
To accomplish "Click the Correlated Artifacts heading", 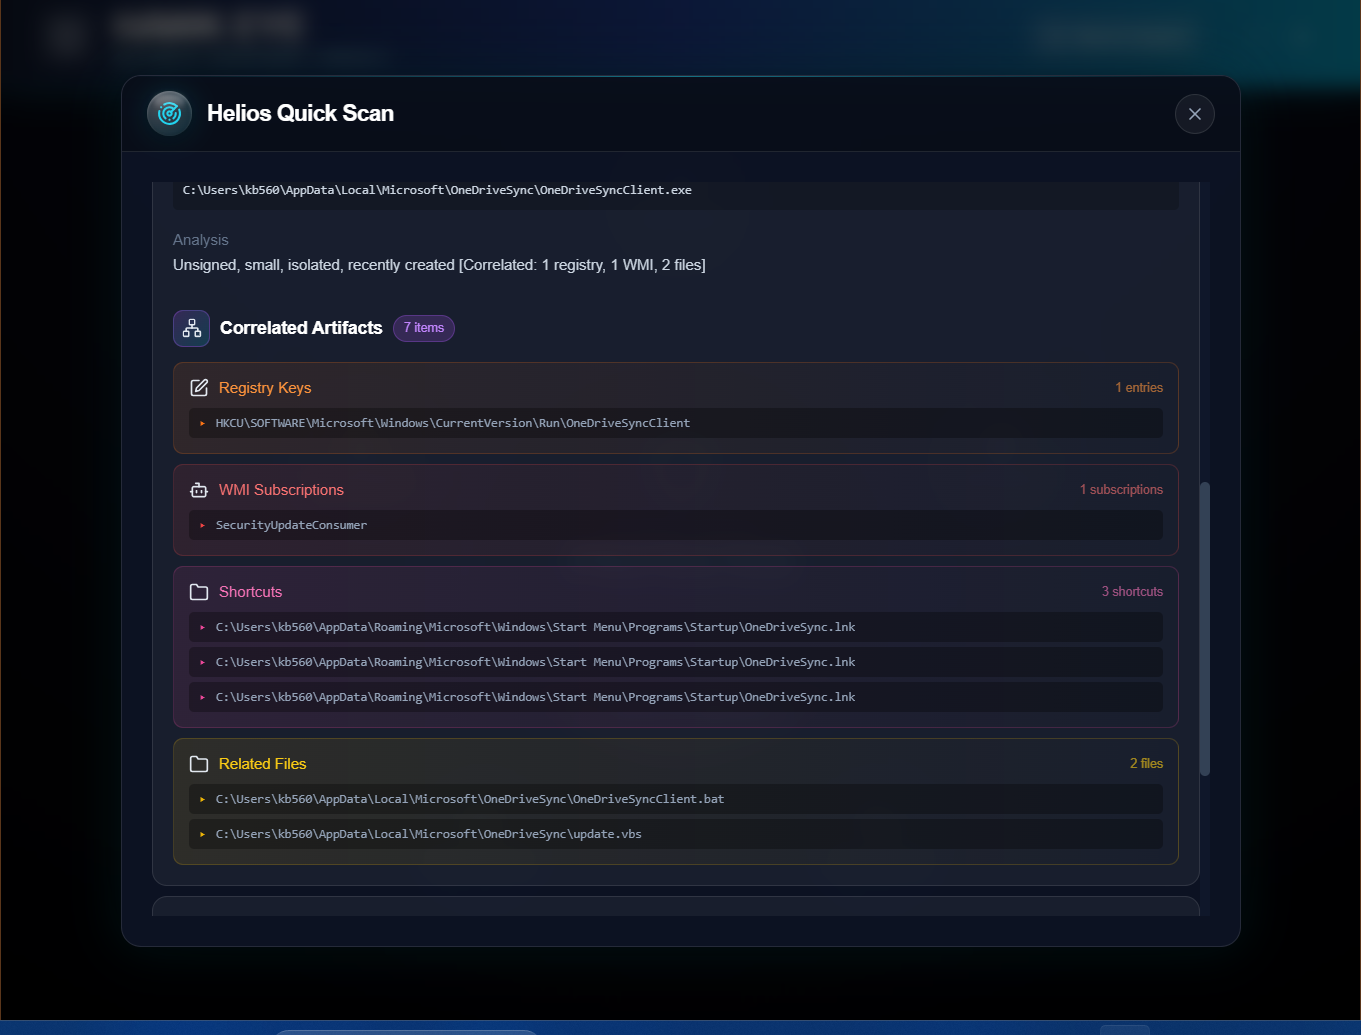I will (x=301, y=328).
